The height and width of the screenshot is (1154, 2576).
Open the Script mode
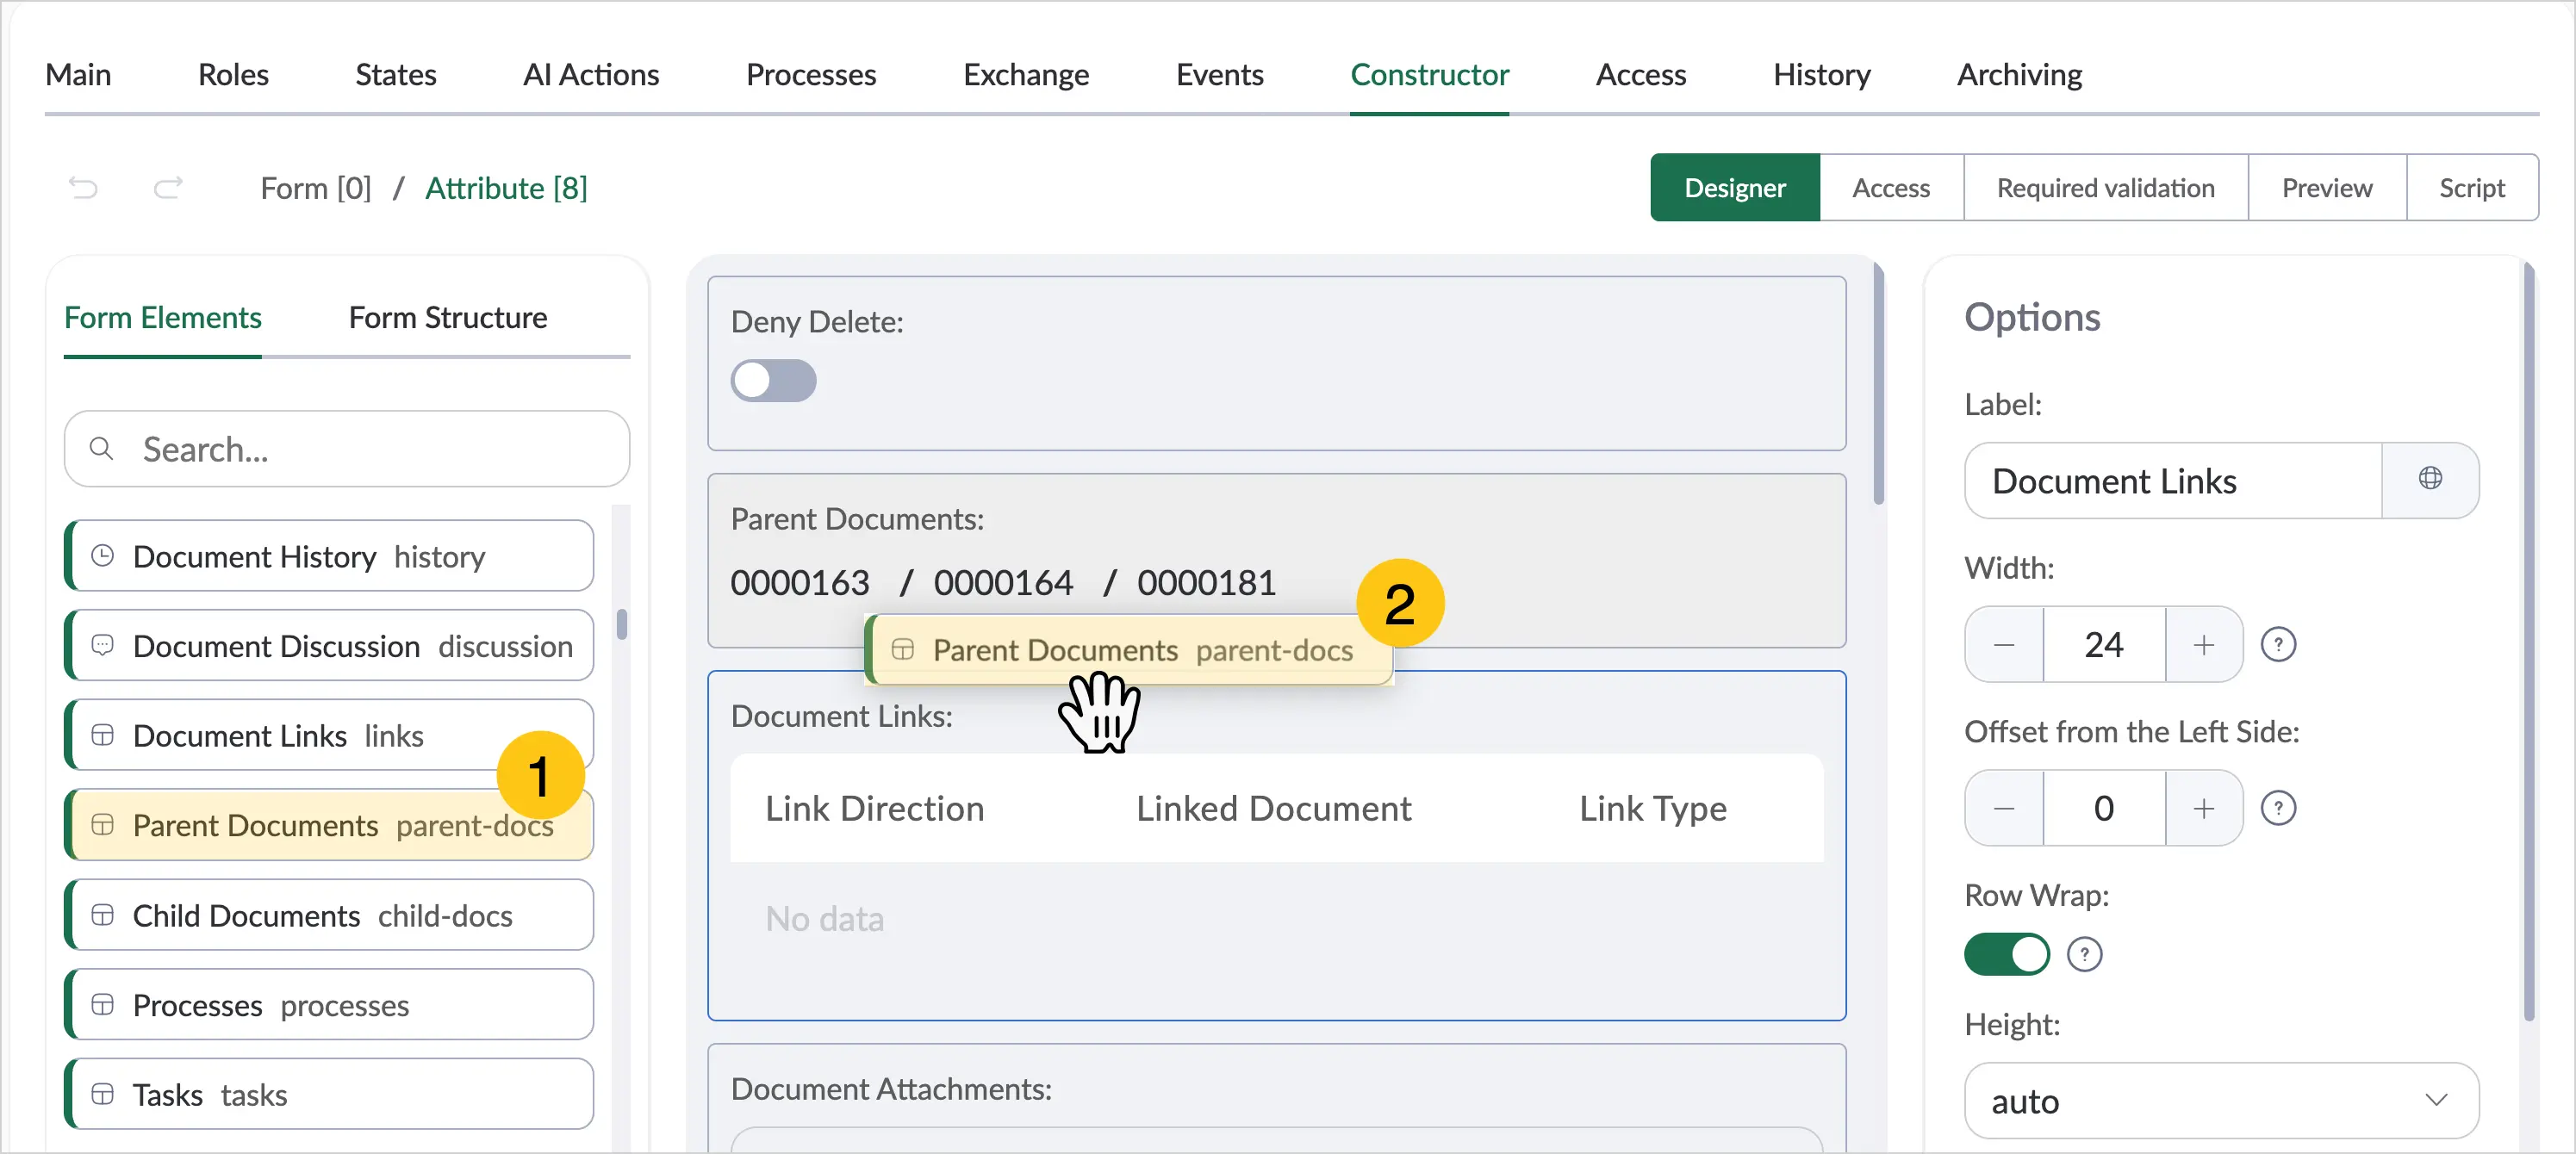click(2472, 187)
